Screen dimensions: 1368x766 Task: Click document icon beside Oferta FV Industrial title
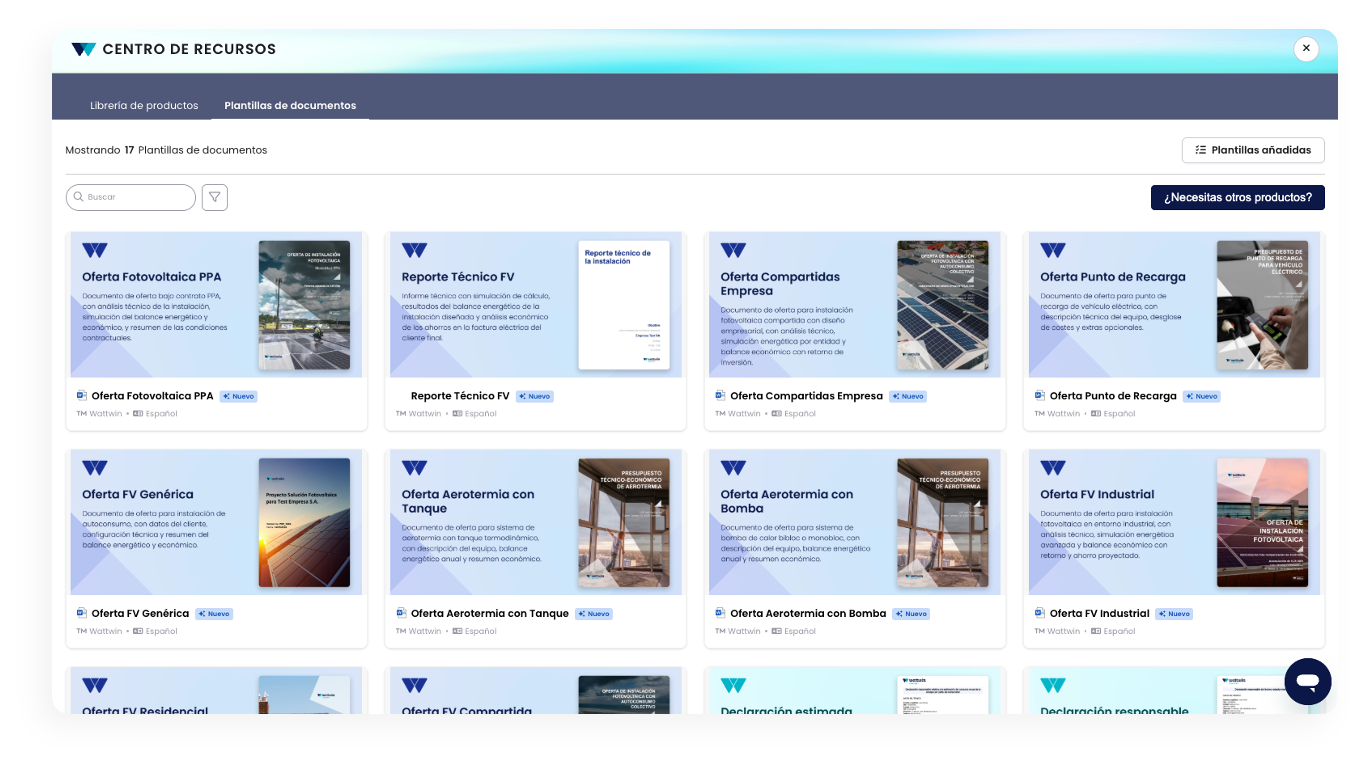point(1040,613)
